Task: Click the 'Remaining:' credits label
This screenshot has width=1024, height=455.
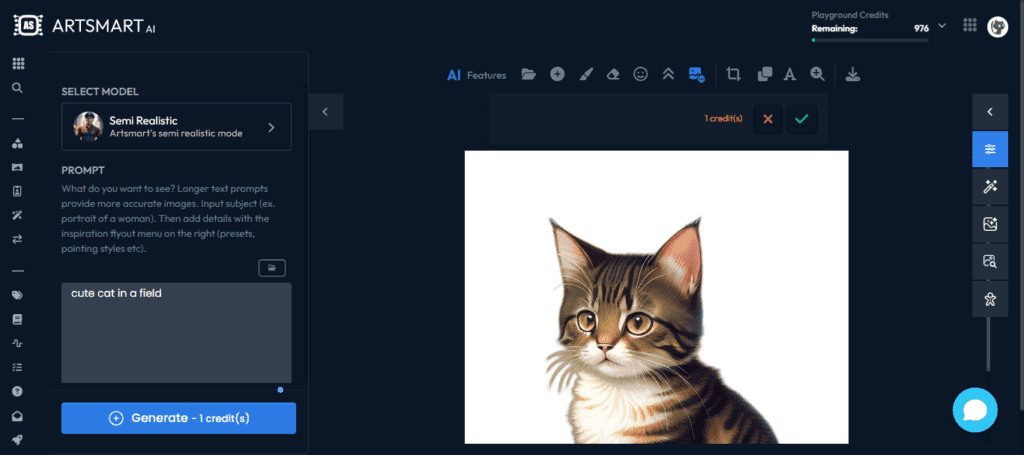Action: click(835, 28)
